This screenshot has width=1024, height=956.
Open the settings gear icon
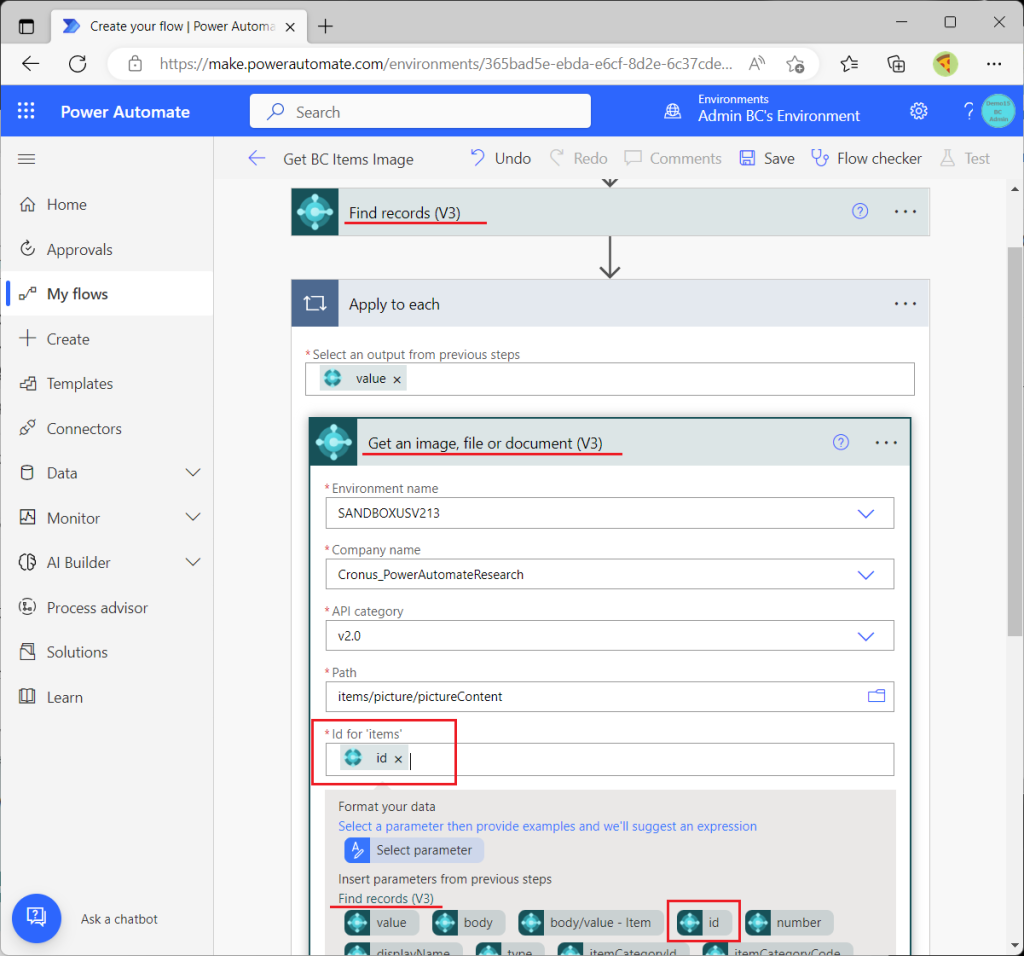coord(919,111)
